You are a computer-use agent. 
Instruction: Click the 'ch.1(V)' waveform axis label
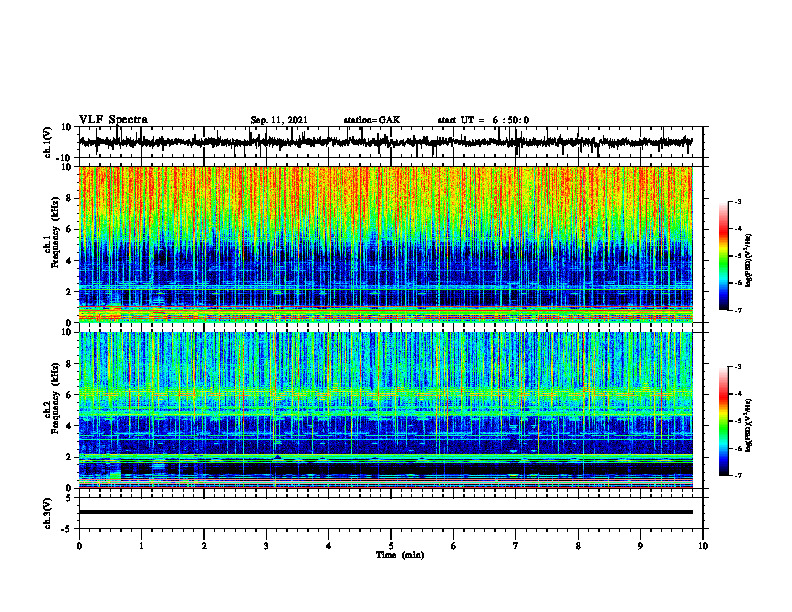tap(48, 142)
